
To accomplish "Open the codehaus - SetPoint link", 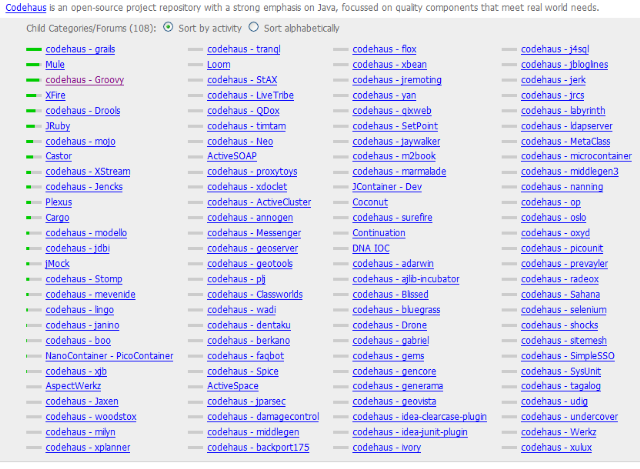I will [x=395, y=126].
